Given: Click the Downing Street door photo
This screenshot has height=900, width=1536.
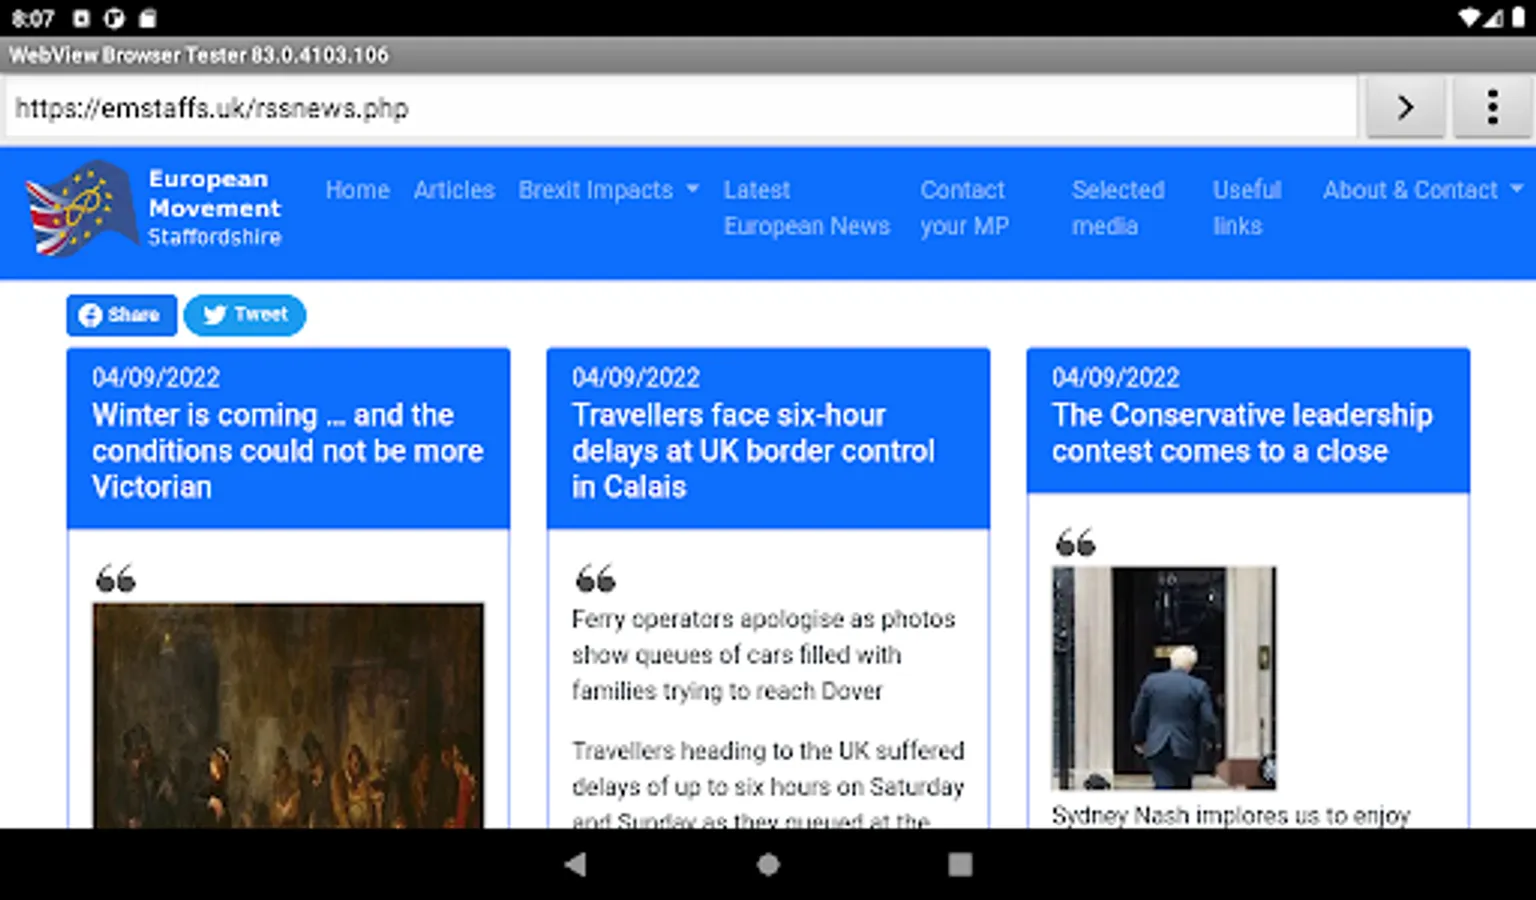Looking at the screenshot, I should click(1164, 678).
